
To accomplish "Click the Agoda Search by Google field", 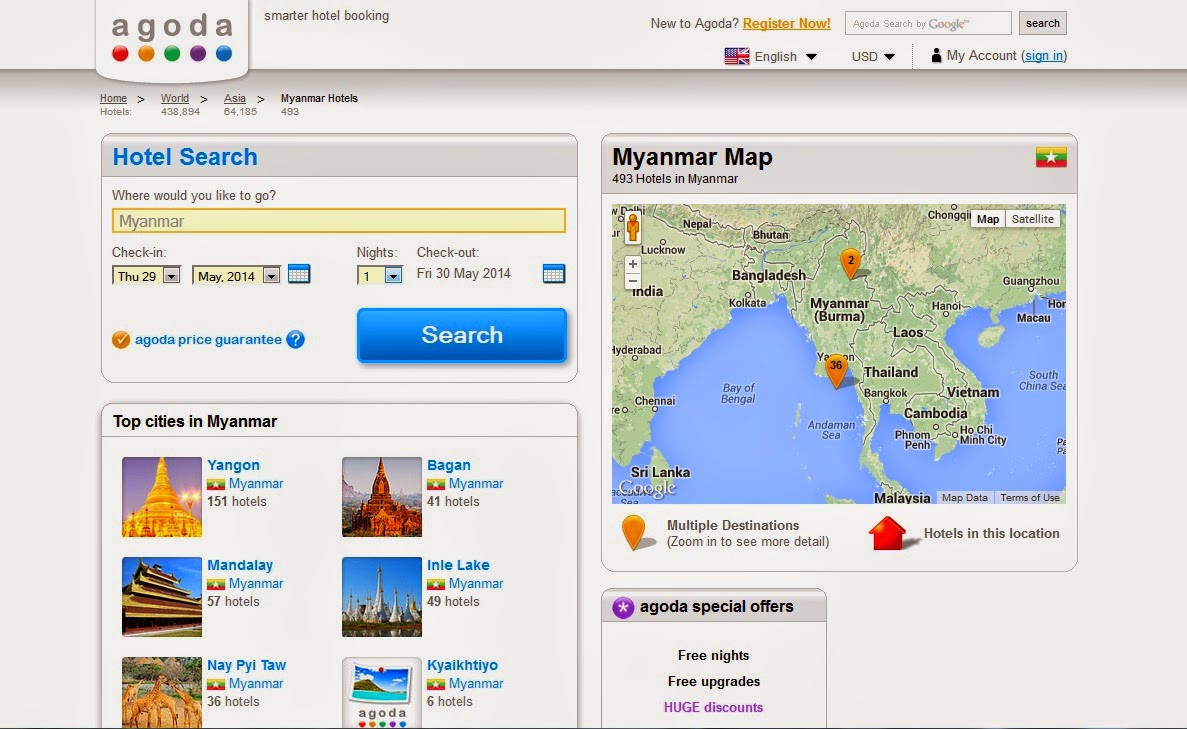I will coord(928,23).
